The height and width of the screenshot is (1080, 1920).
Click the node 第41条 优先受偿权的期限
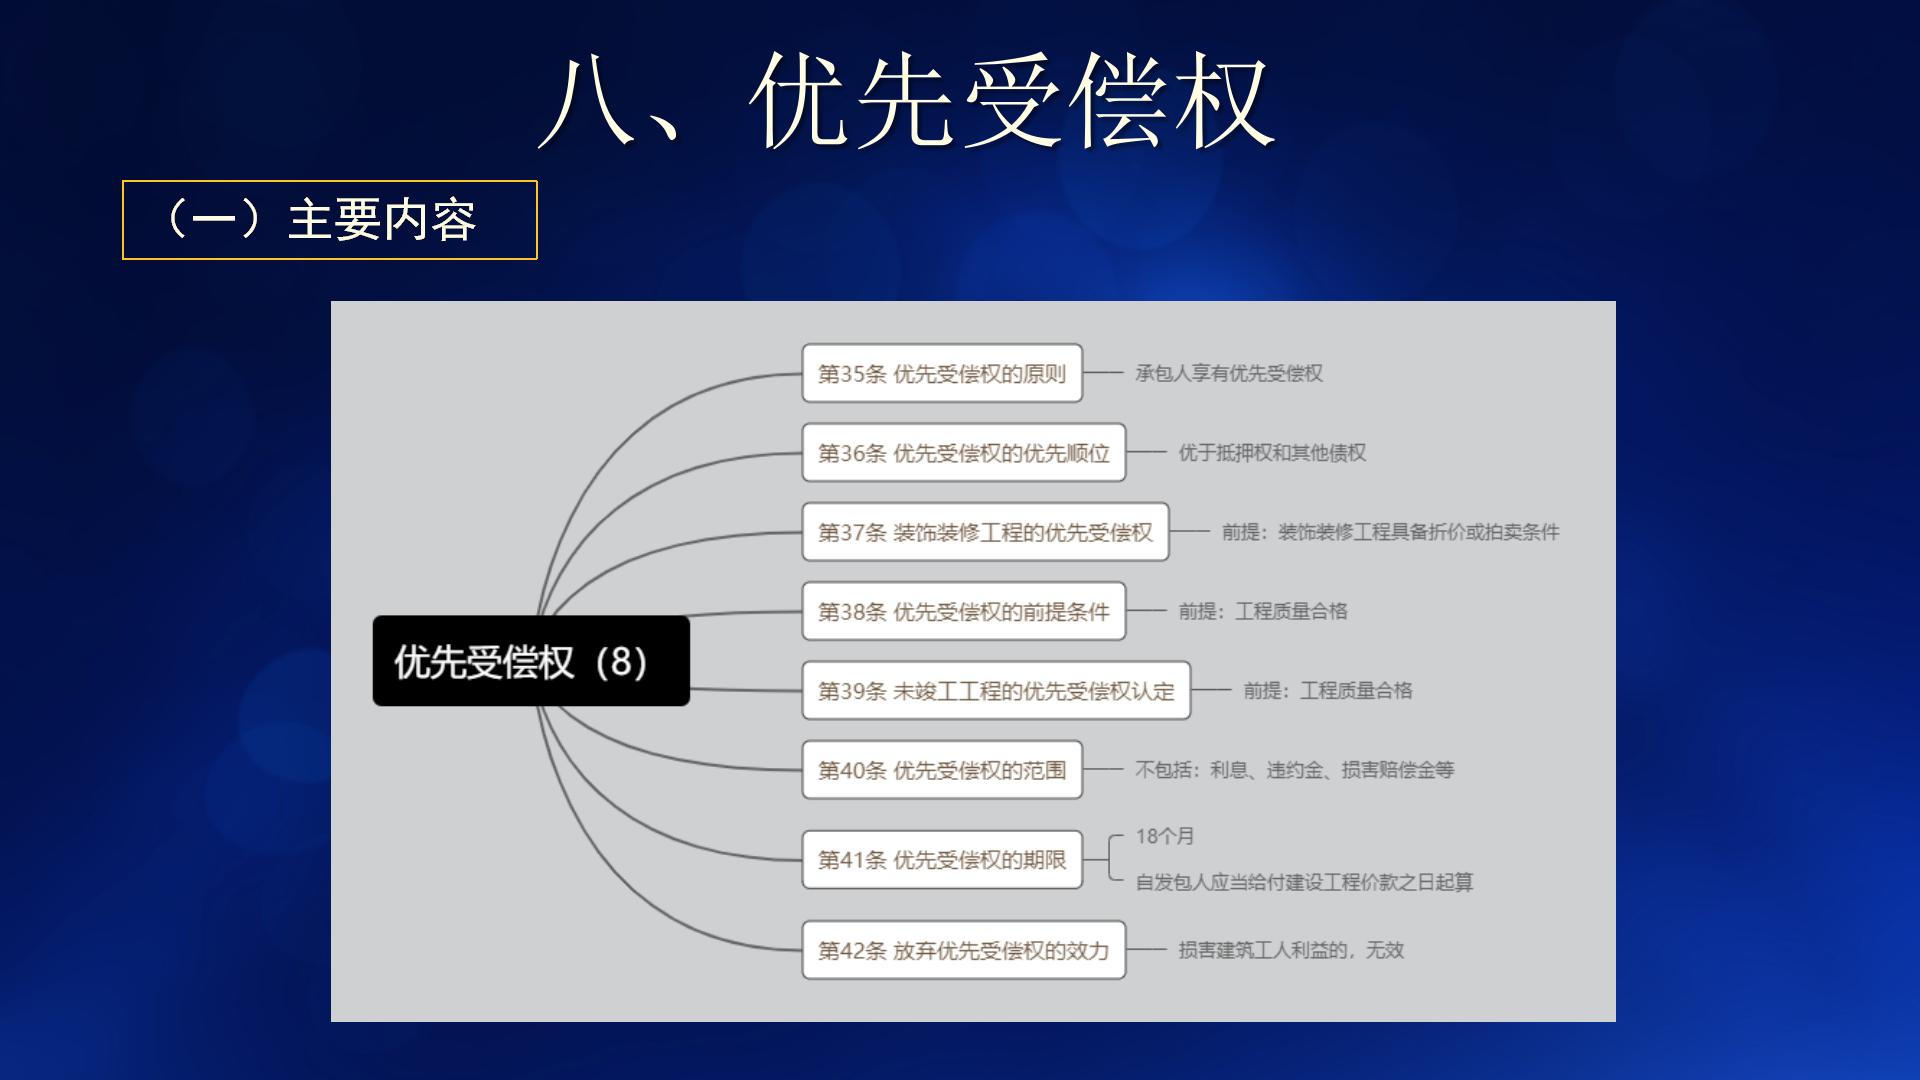[941, 859]
